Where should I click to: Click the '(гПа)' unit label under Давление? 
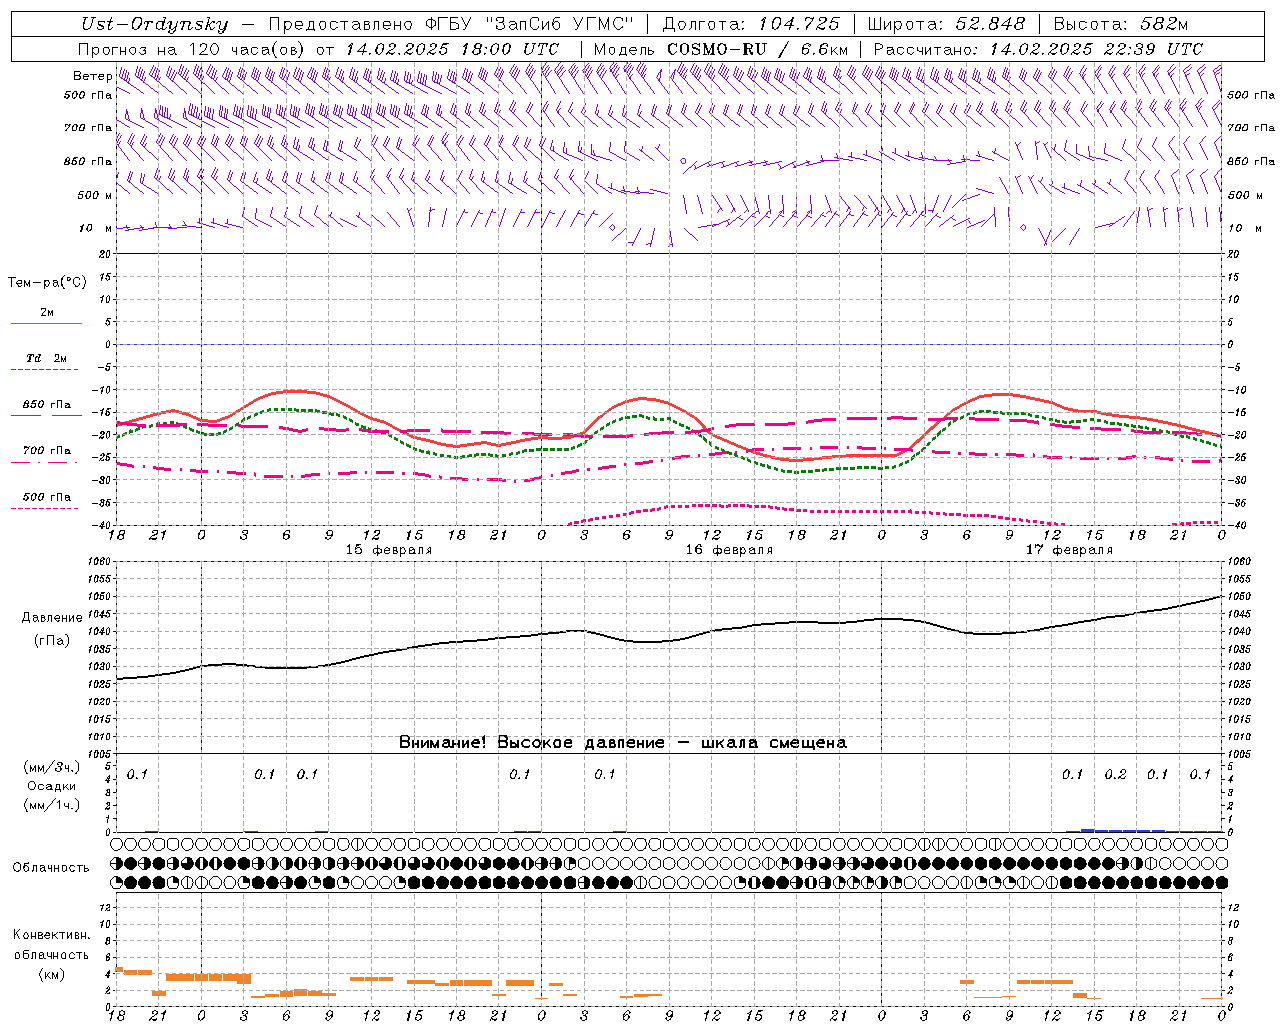point(52,641)
